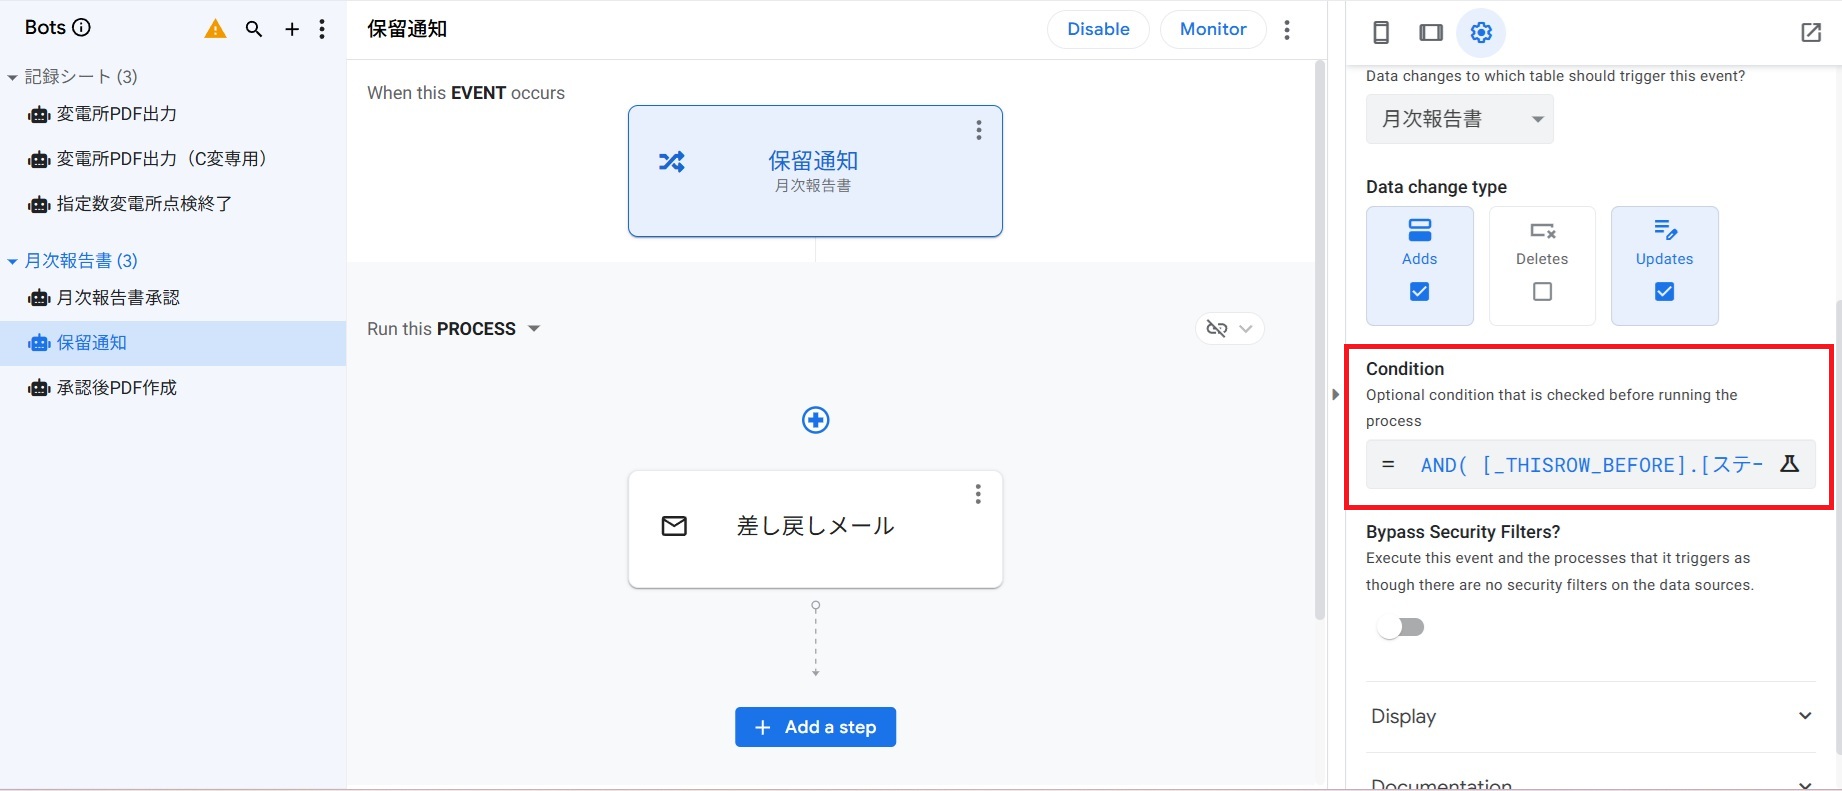Screen dimensions: 1842x791
Task: Click the Add a step button
Action: pos(815,727)
